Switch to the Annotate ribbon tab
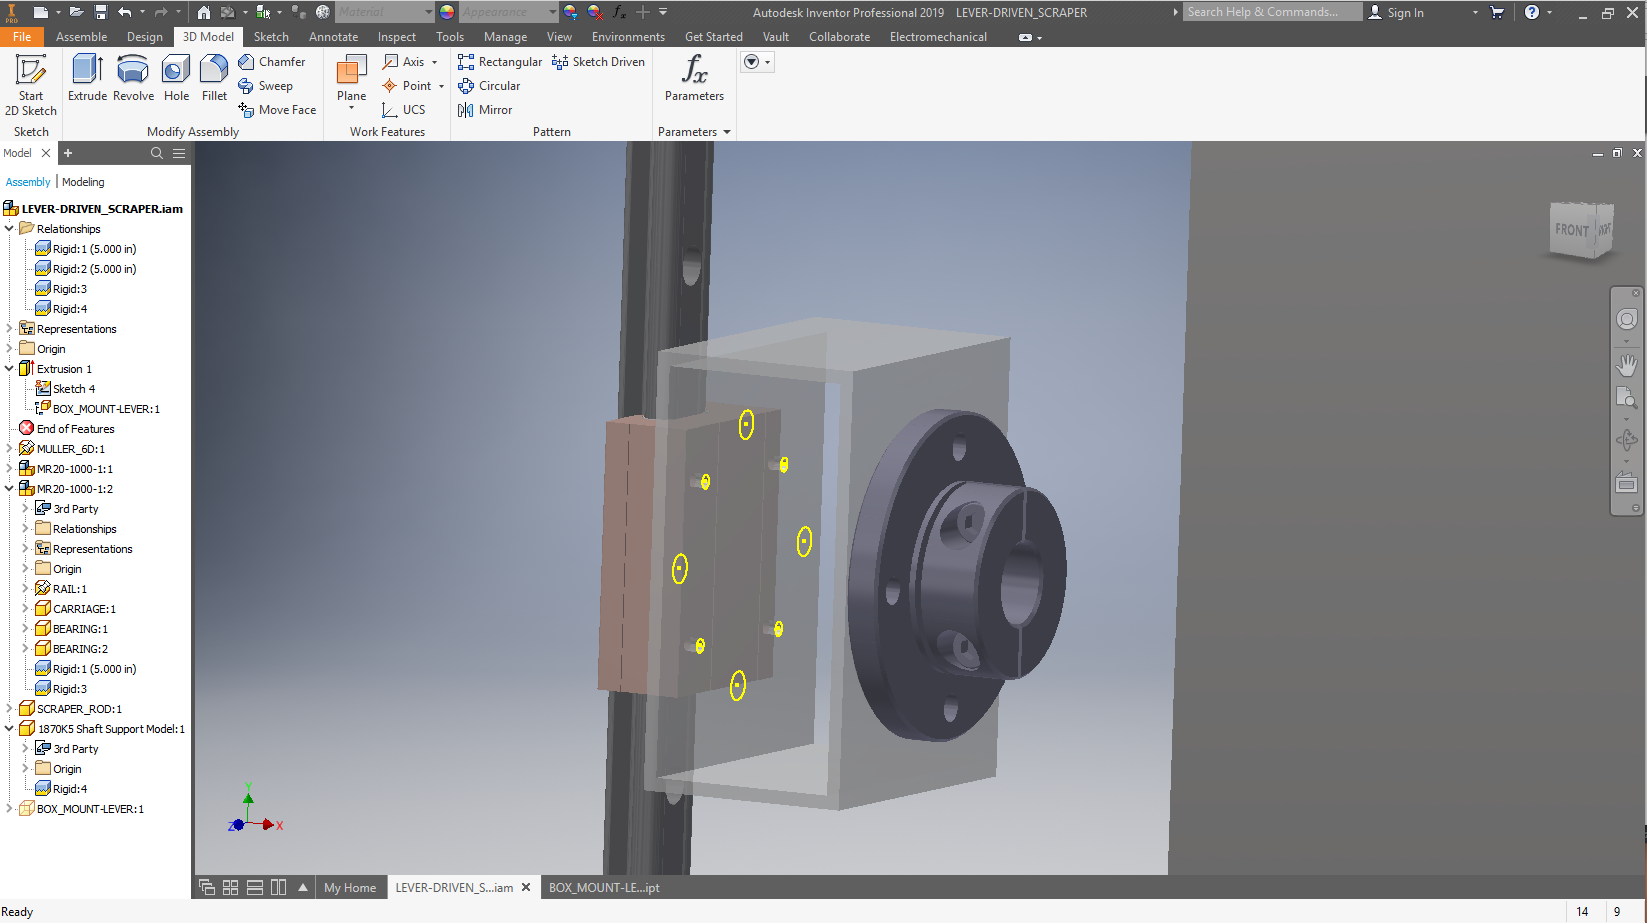Screen dimensions: 1647x923 pos(333,36)
